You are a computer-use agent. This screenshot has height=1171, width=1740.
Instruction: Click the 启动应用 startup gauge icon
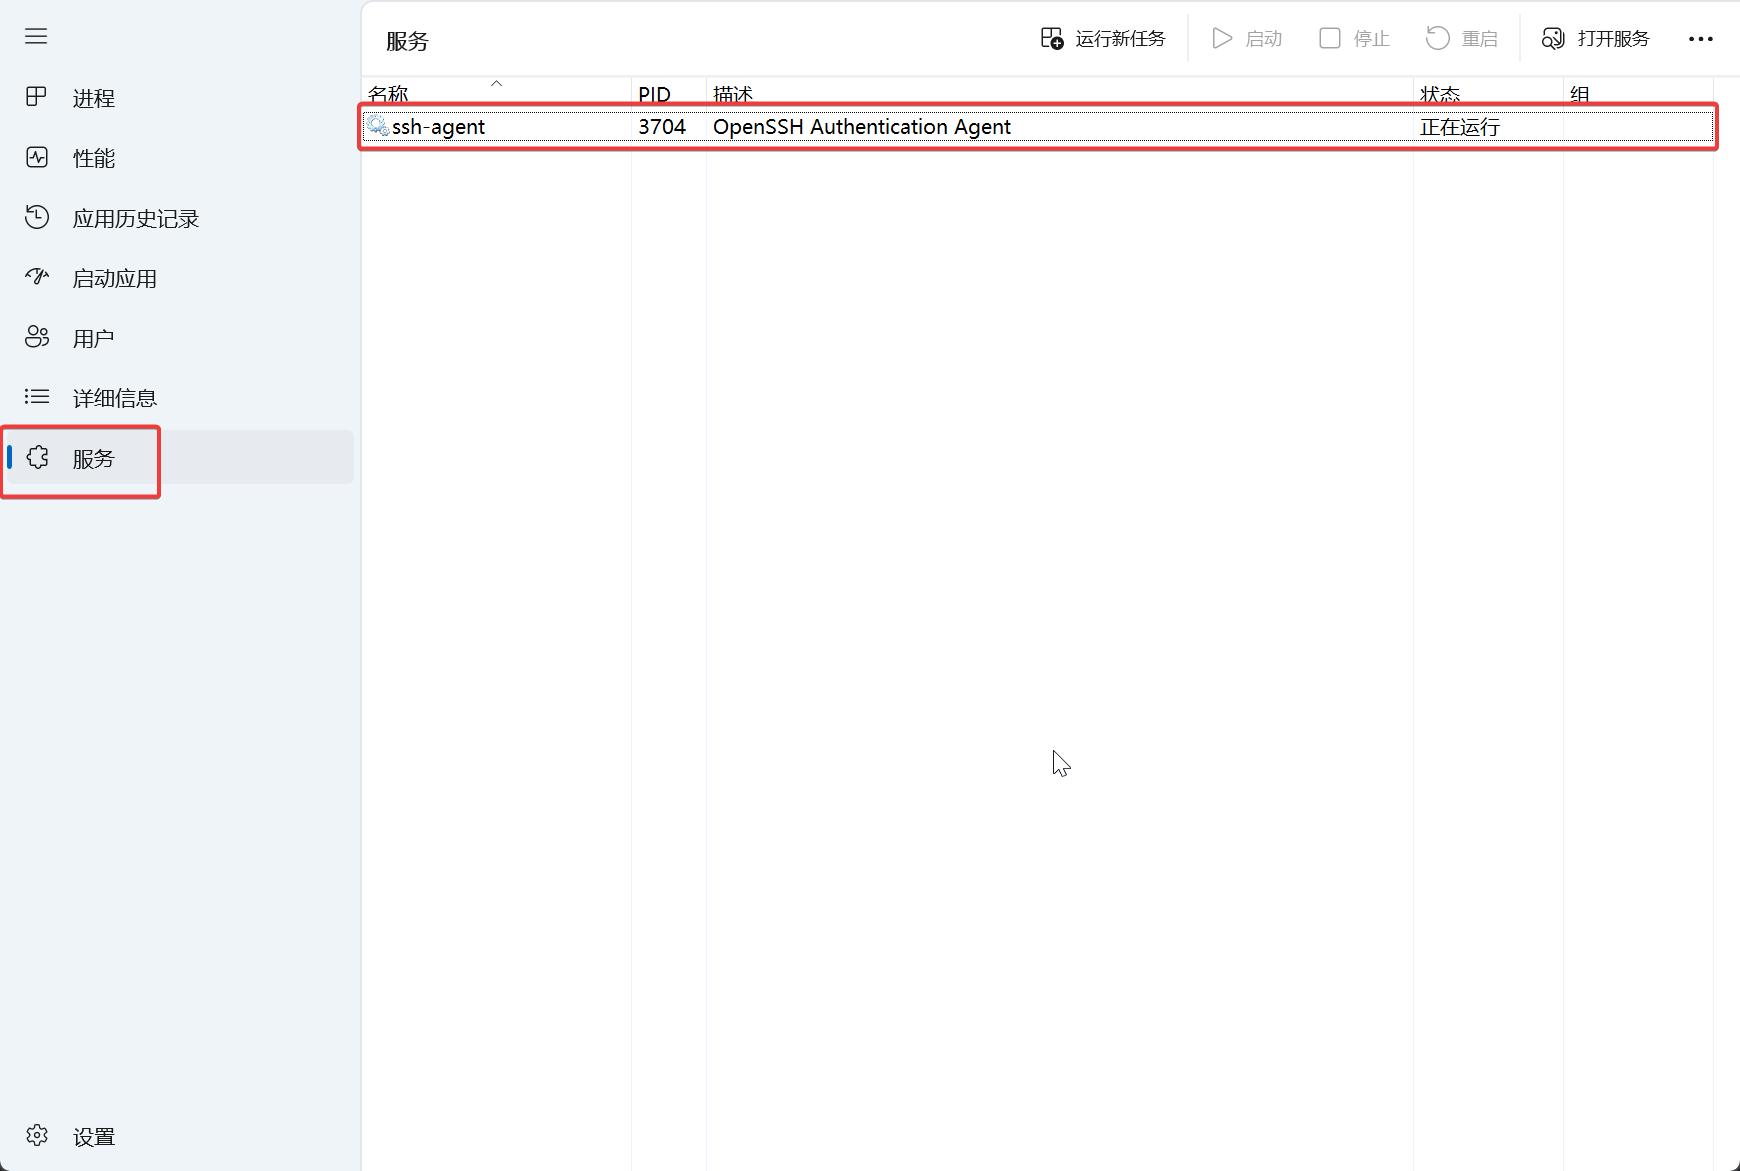[37, 278]
